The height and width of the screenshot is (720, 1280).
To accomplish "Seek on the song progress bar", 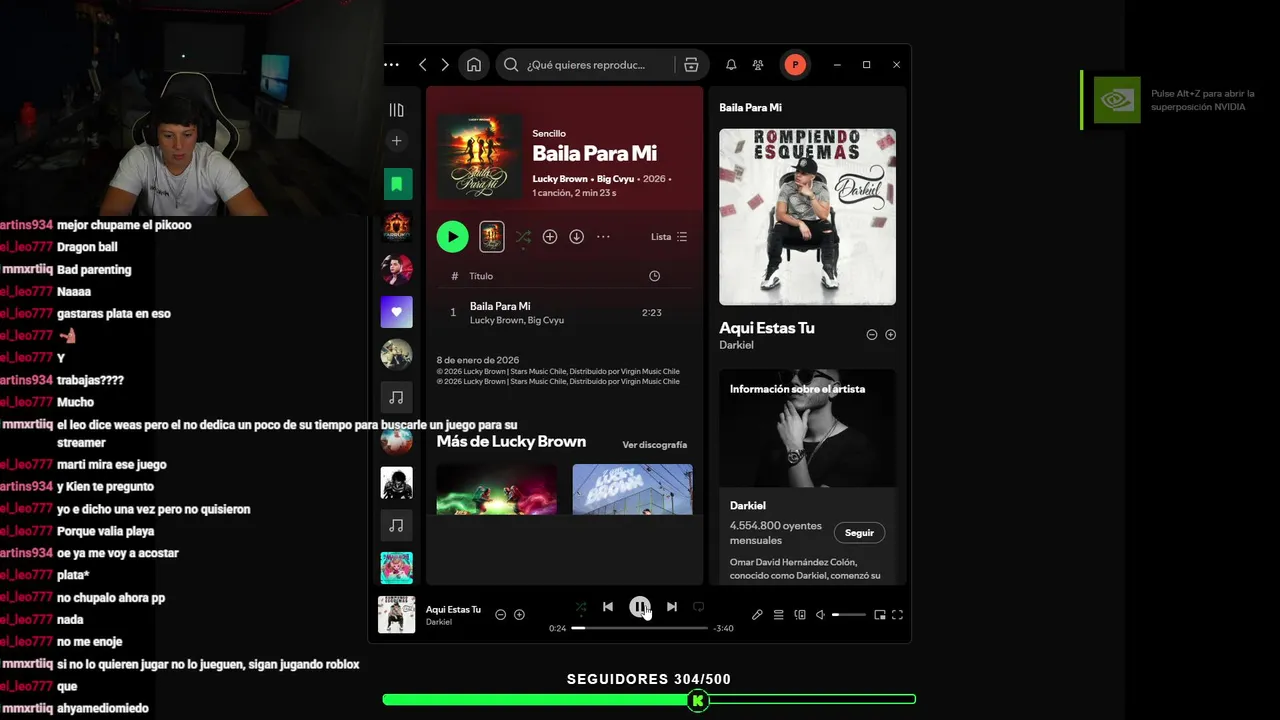I will point(639,628).
